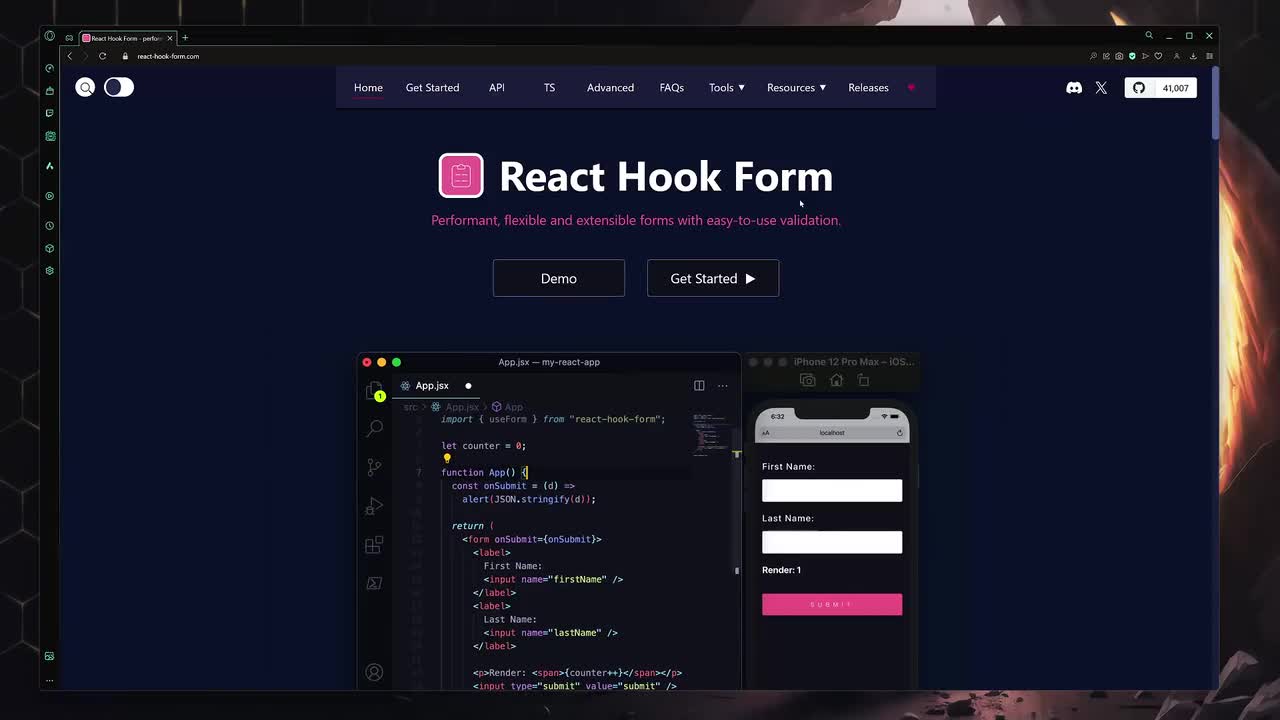Screen dimensions: 1280x720
Task: Click the simulator home icon
Action: [836, 380]
